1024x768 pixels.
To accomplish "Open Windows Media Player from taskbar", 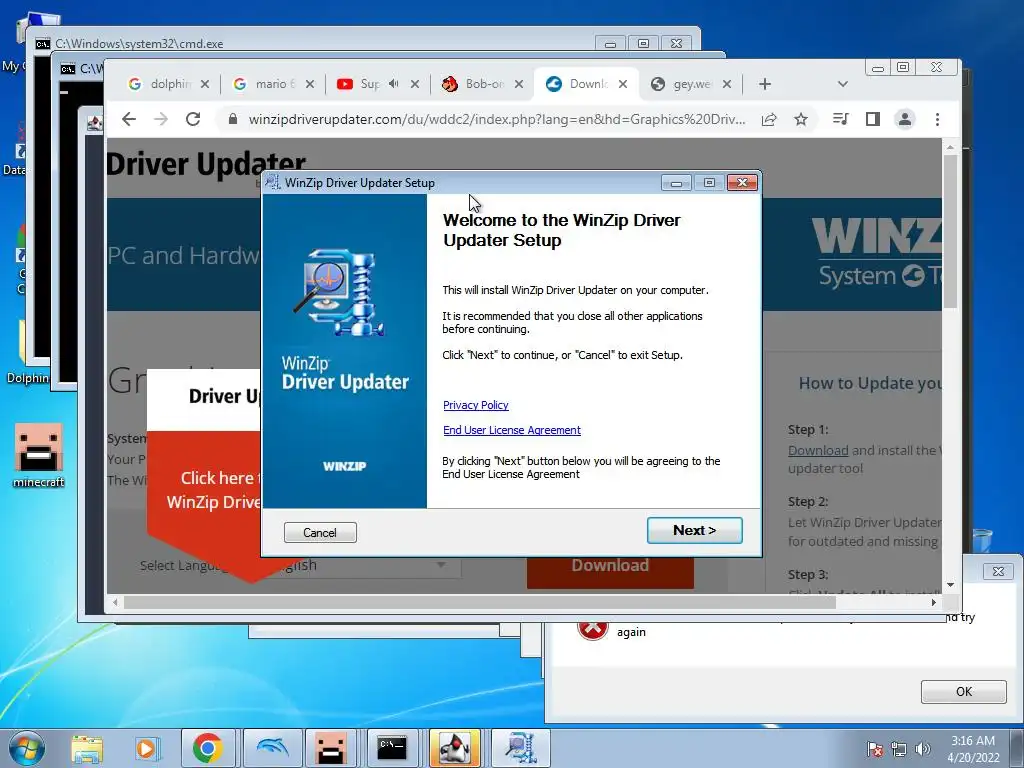I will coord(146,748).
